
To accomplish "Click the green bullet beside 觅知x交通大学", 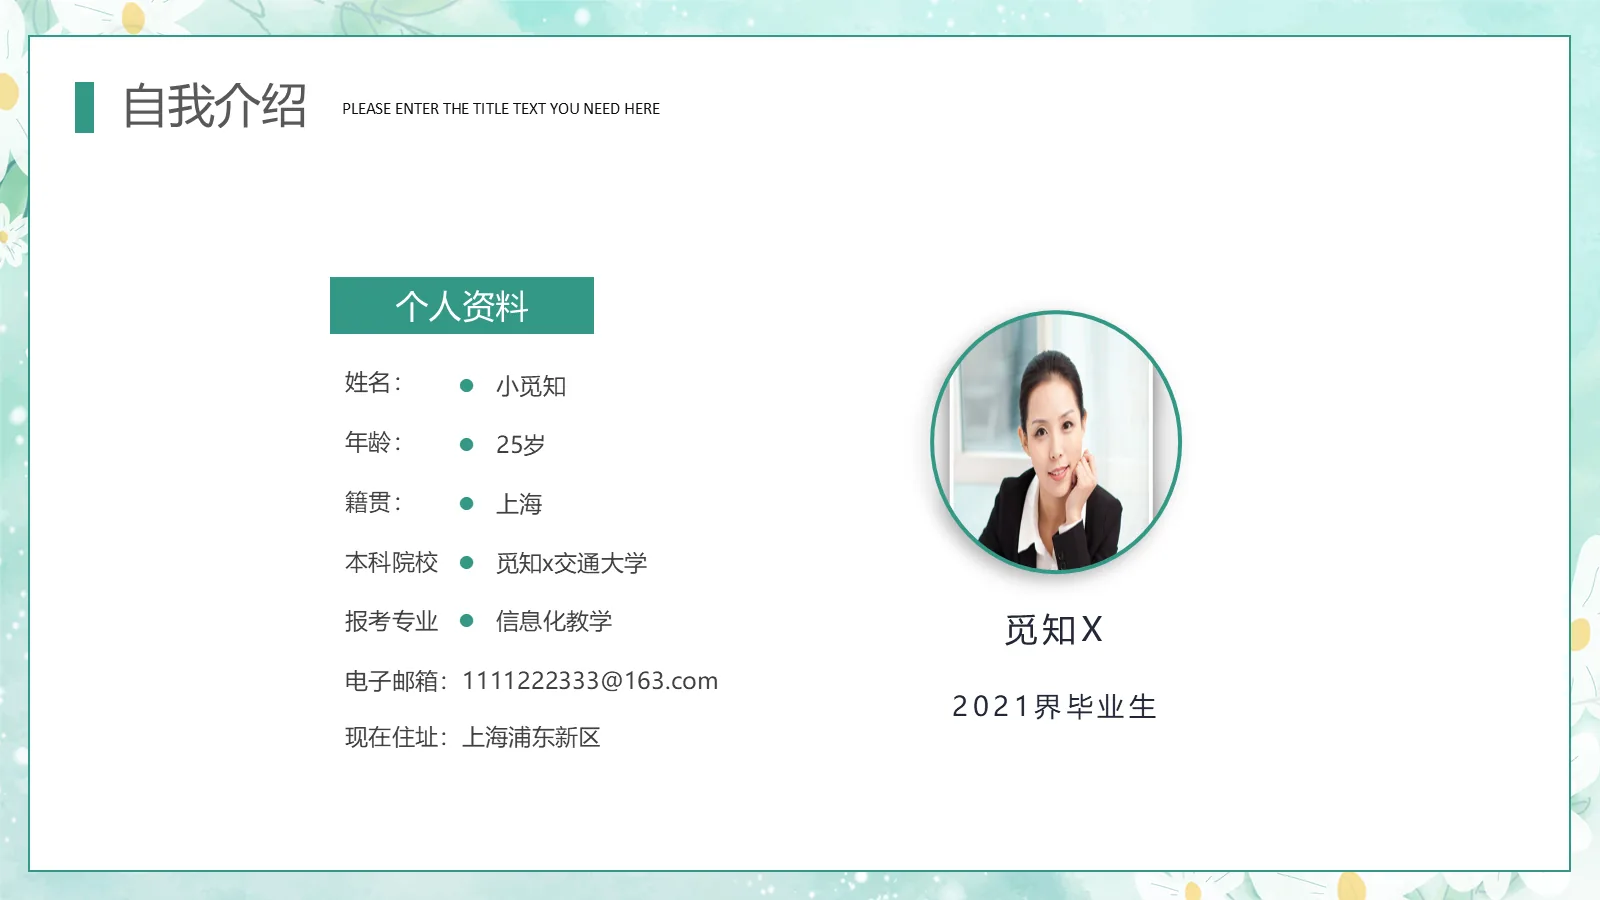I will point(467,562).
